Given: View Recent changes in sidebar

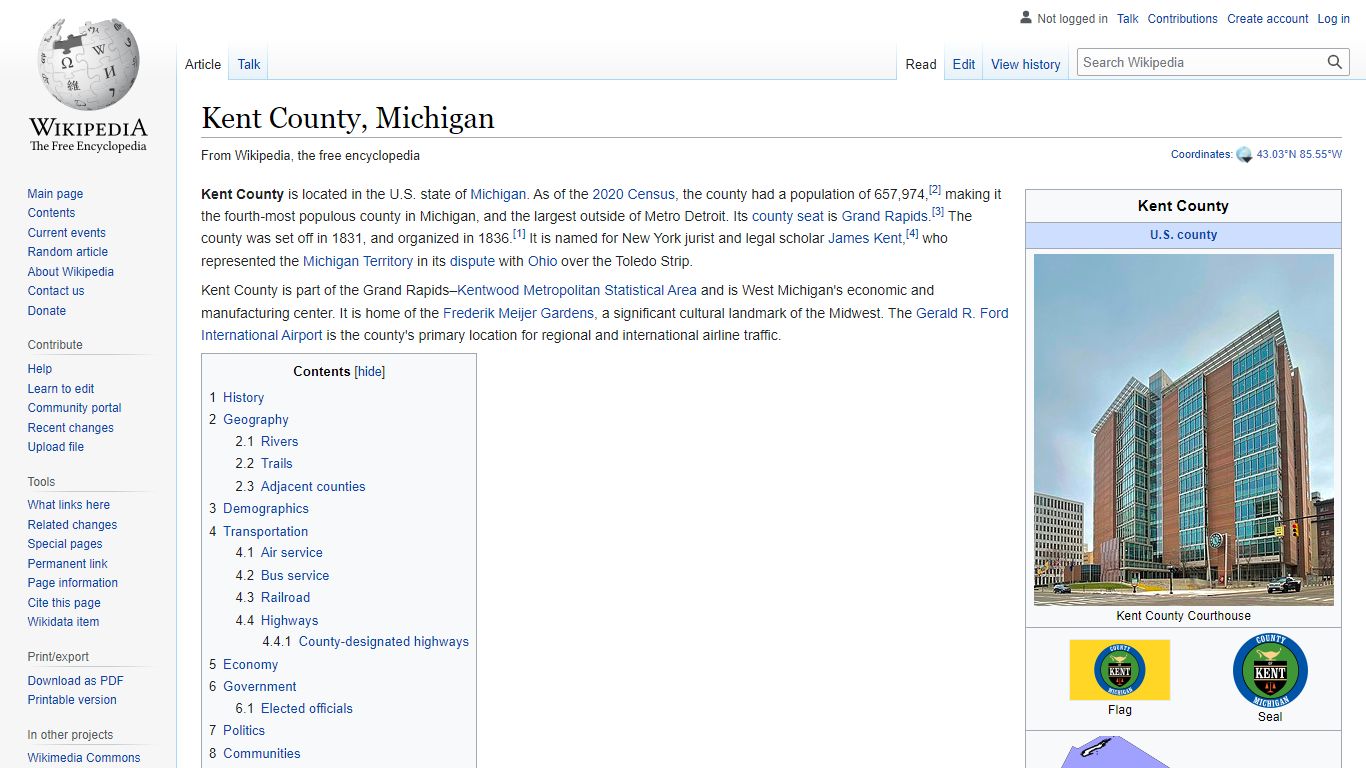Looking at the screenshot, I should pyautogui.click(x=70, y=428).
